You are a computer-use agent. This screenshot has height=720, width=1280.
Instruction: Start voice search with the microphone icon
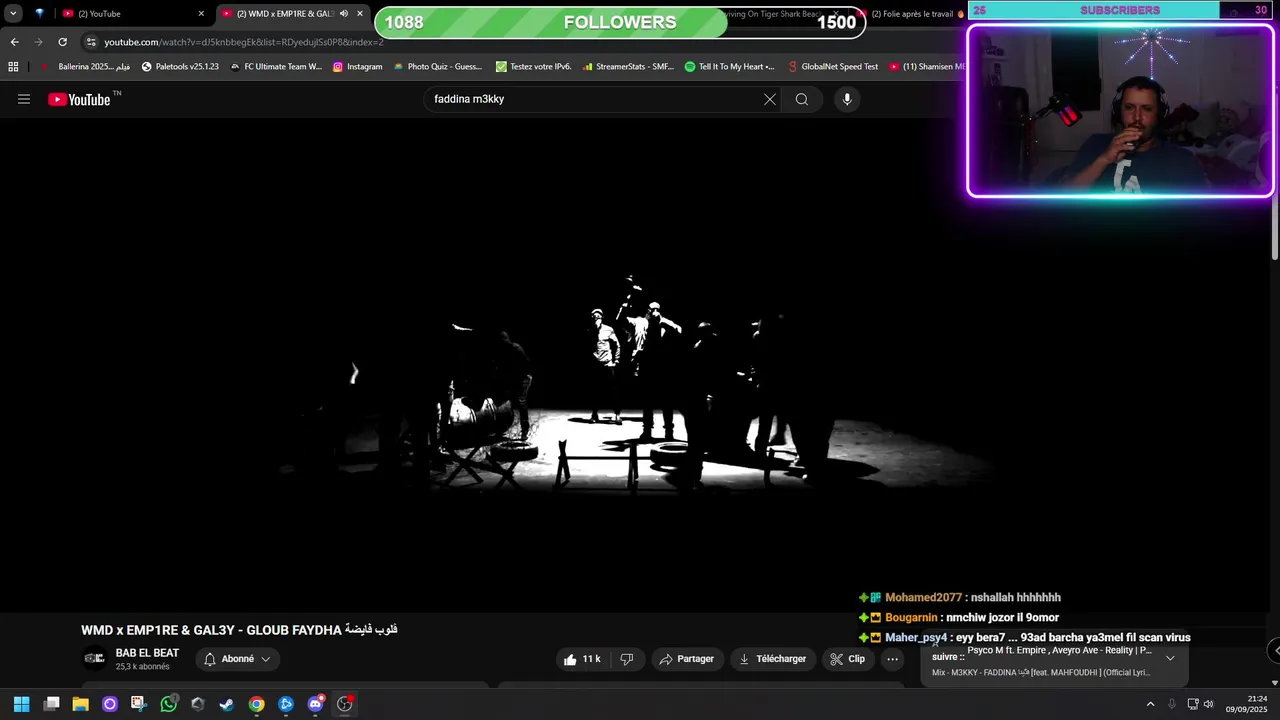847,99
